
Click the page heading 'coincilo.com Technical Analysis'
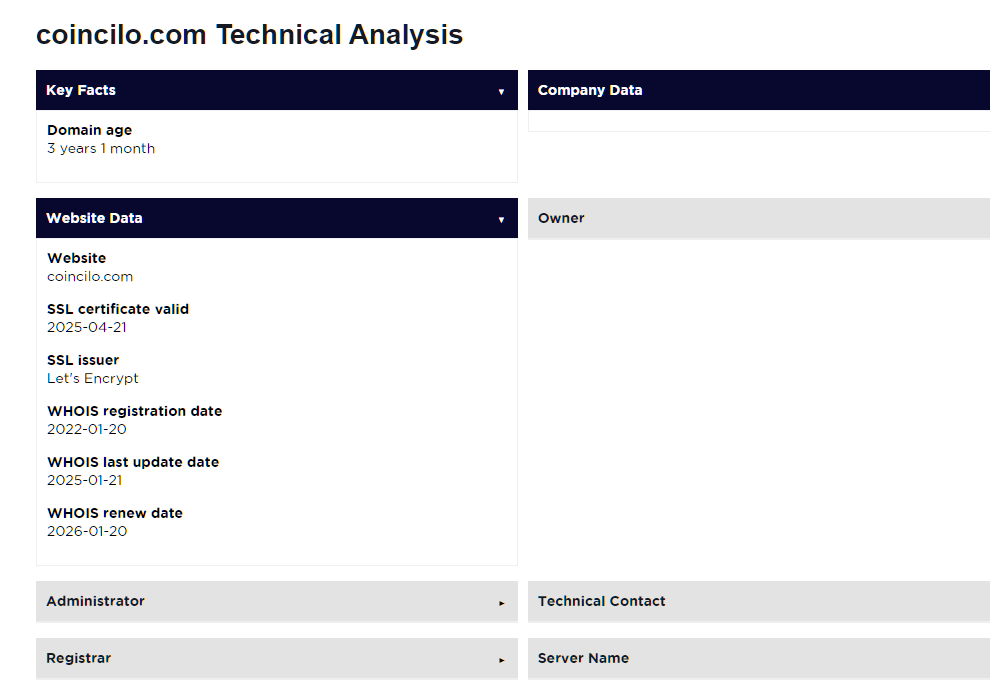coord(249,35)
